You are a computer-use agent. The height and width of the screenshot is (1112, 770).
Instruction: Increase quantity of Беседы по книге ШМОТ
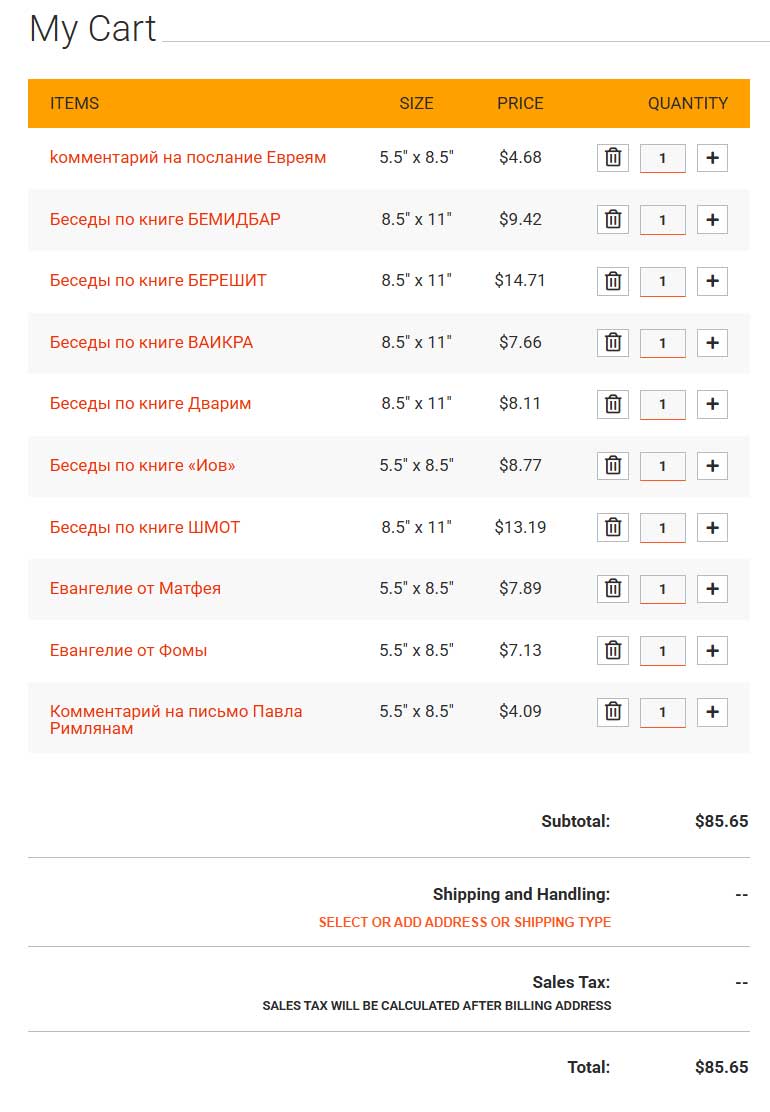713,528
